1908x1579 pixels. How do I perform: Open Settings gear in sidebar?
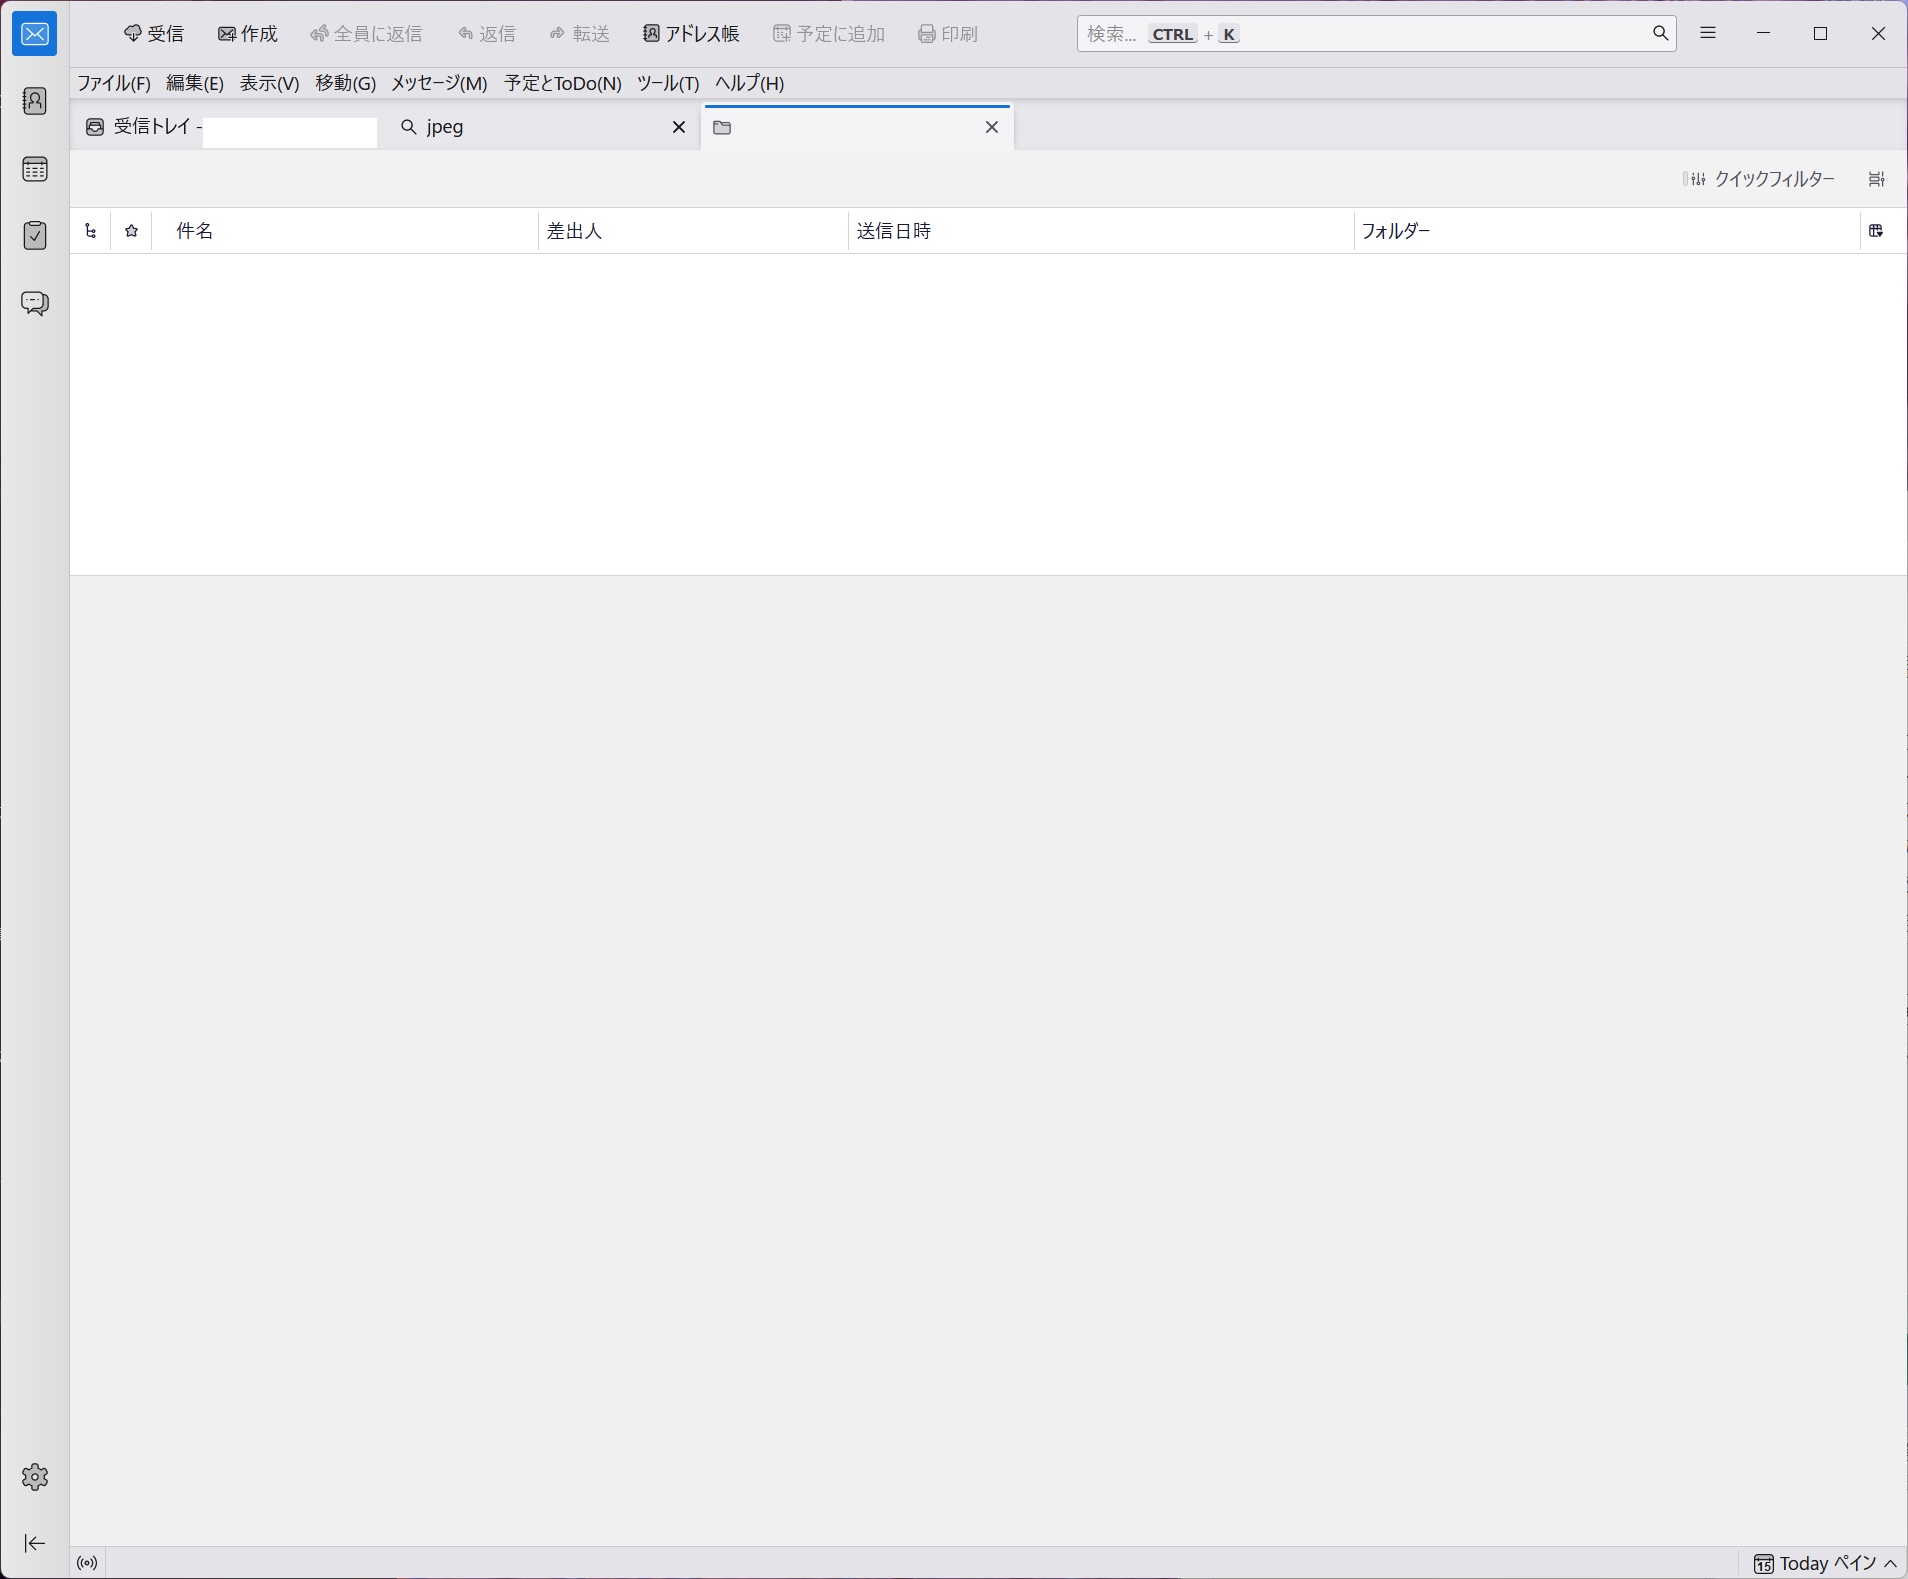[x=35, y=1477]
